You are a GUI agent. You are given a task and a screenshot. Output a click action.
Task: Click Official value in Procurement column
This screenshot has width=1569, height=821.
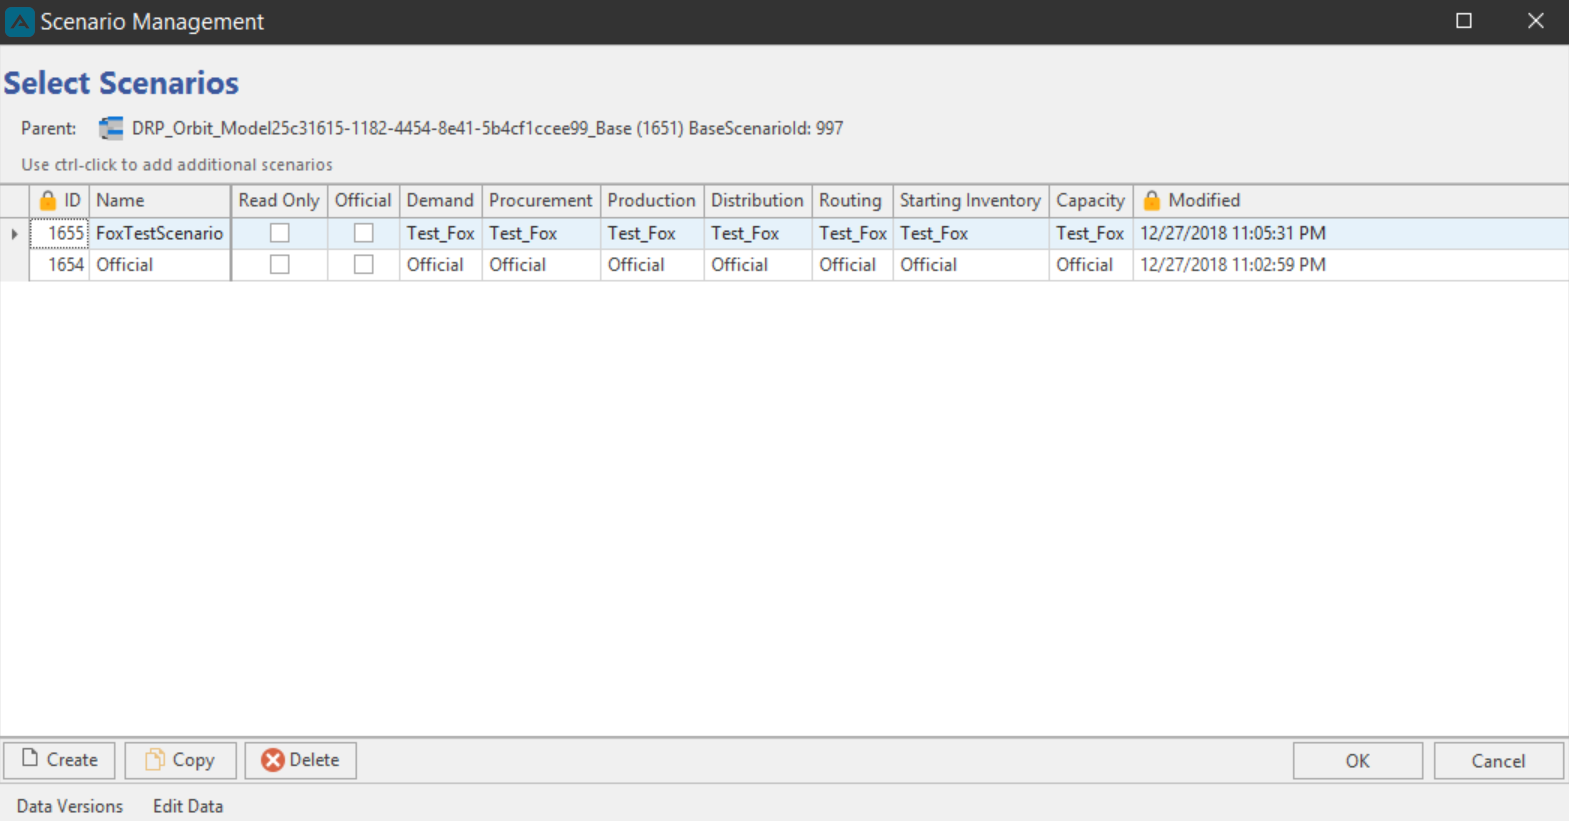coord(541,265)
